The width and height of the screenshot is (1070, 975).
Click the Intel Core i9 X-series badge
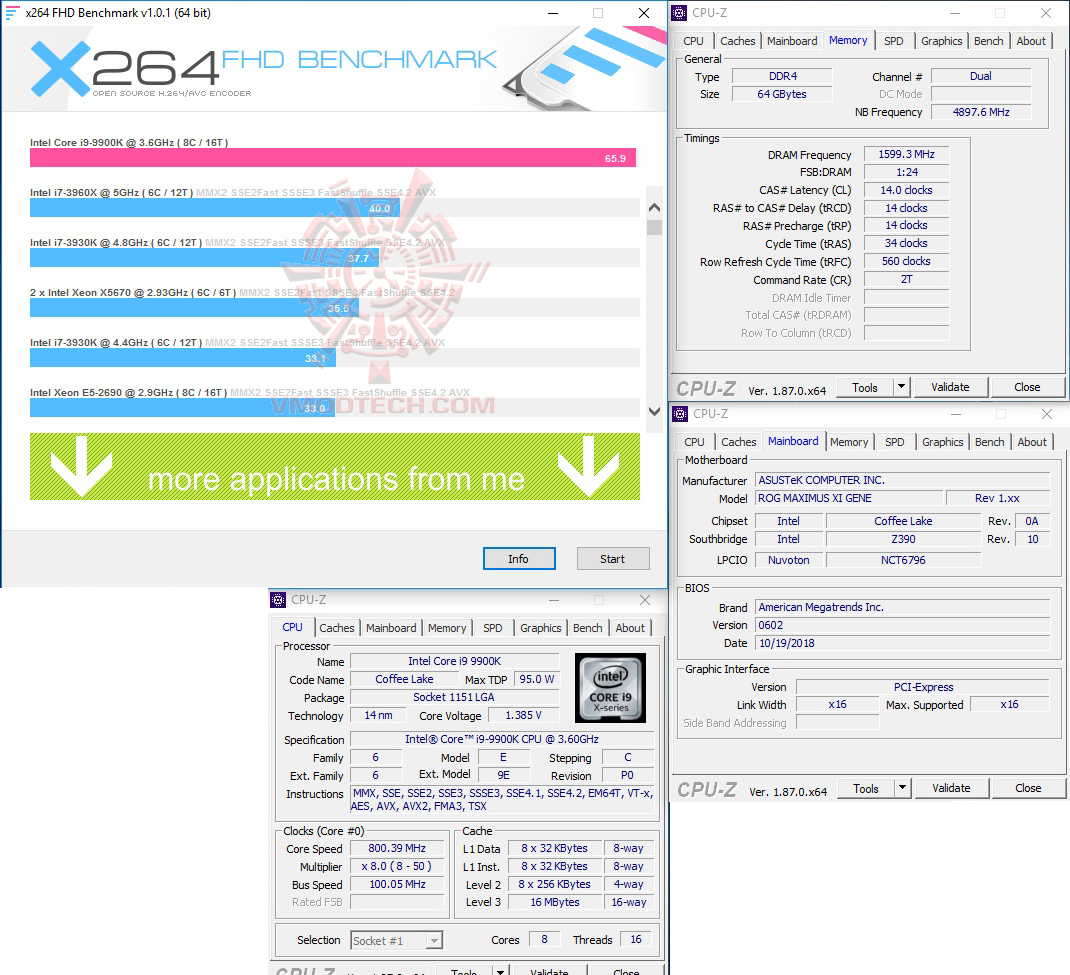[x=610, y=687]
